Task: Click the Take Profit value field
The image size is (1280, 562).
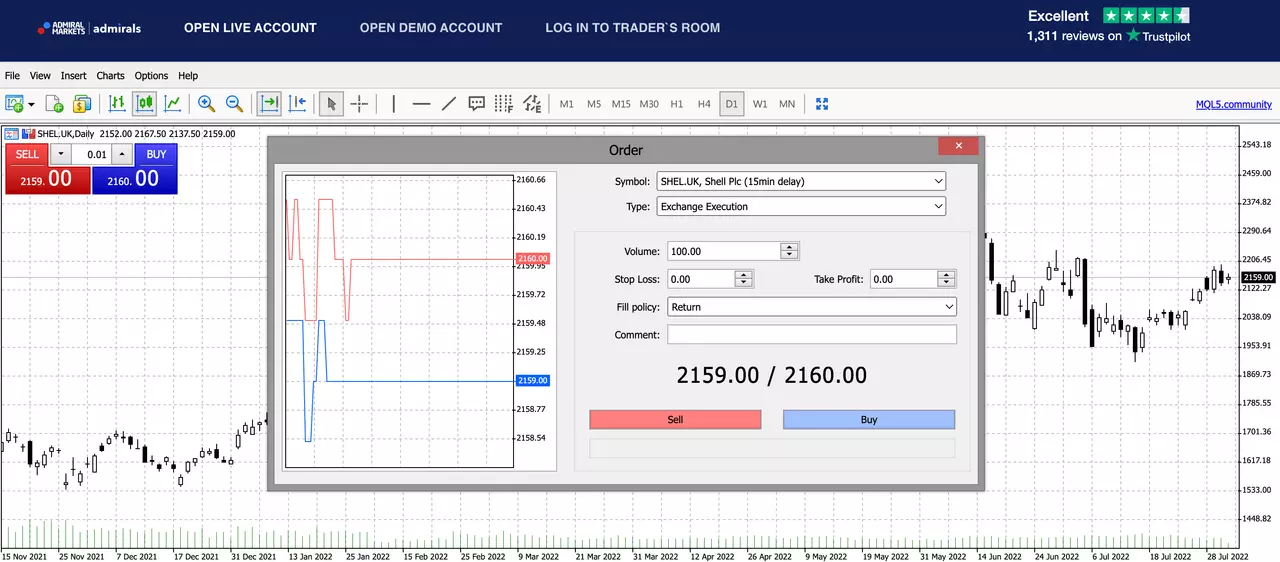Action: tap(903, 280)
